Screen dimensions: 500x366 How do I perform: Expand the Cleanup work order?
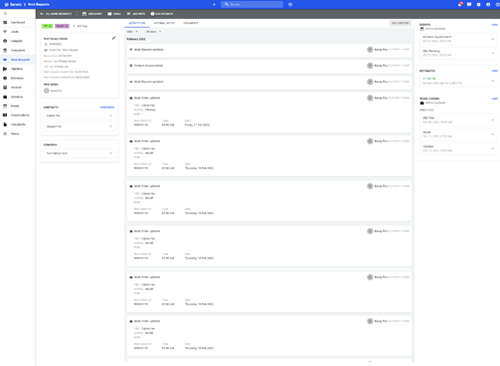(x=458, y=148)
